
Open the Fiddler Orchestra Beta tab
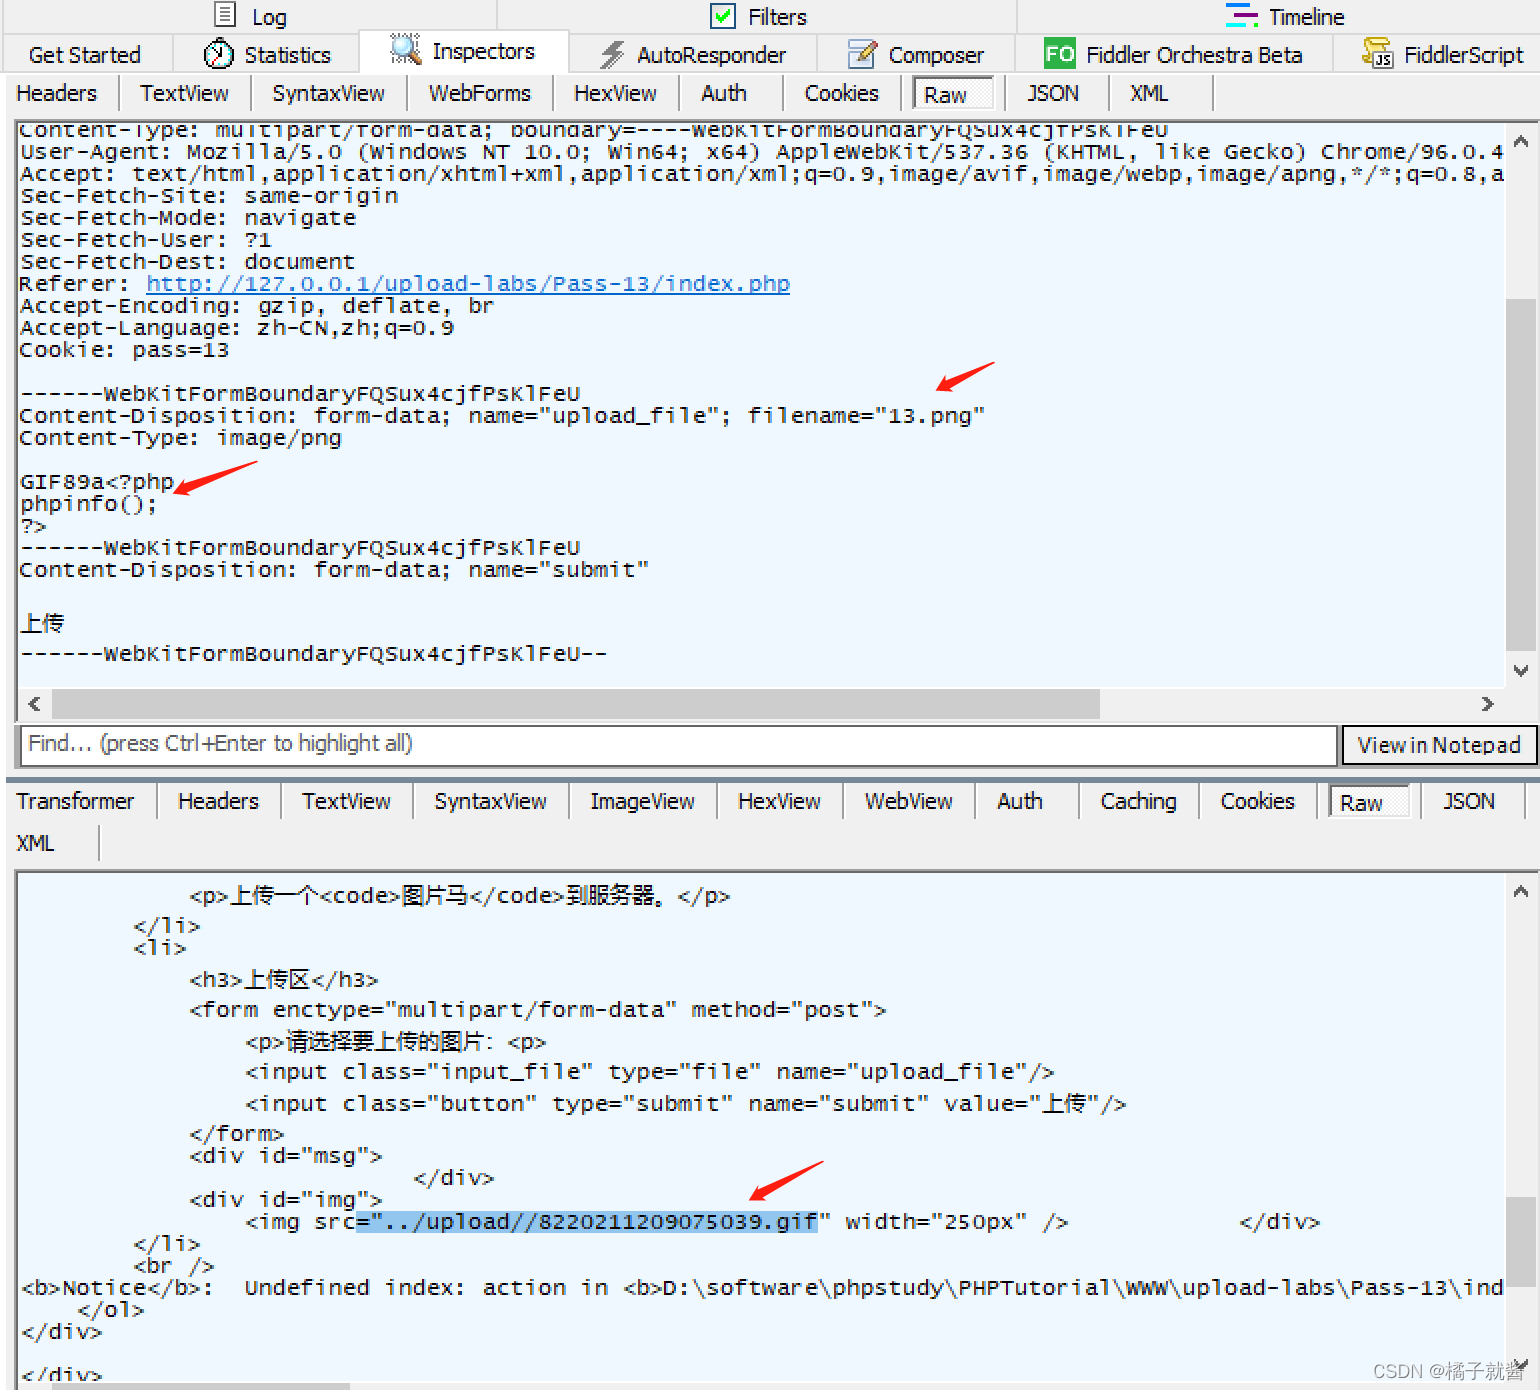tap(1174, 55)
